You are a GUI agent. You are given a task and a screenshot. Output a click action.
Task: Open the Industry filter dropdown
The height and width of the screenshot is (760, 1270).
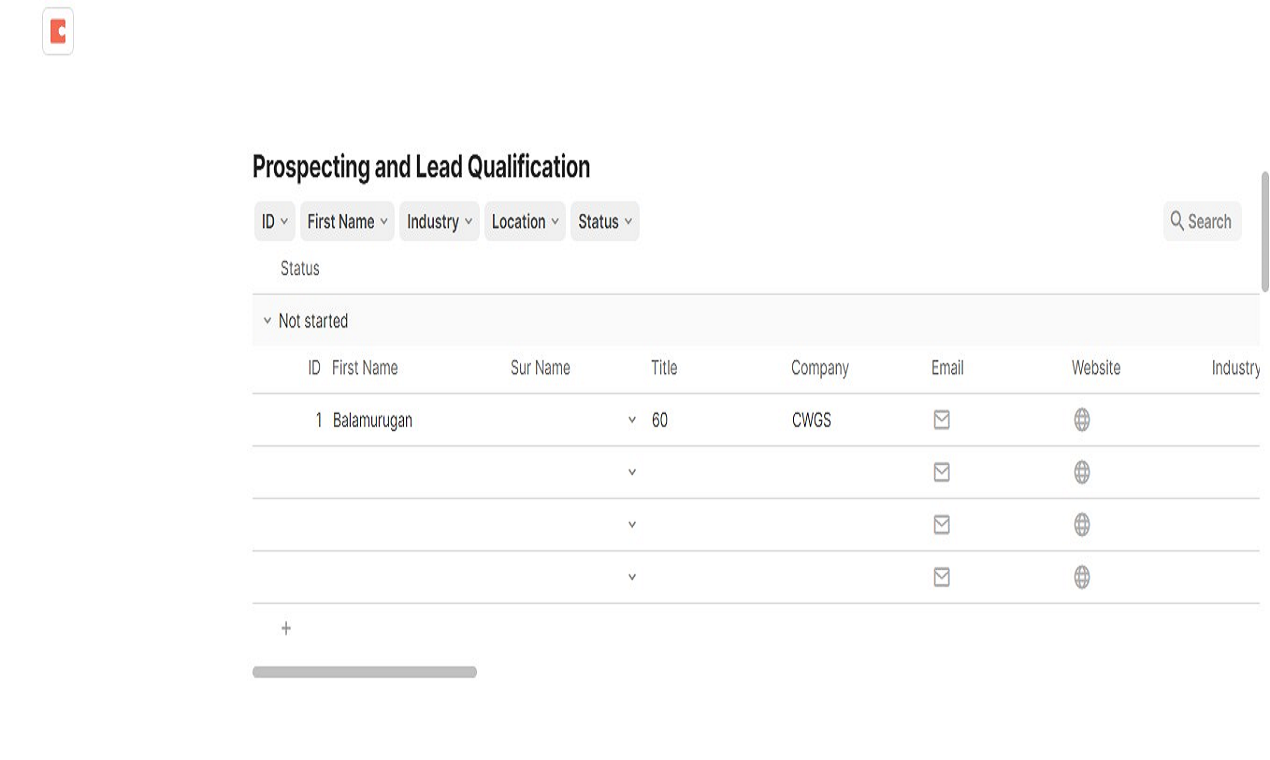[x=439, y=221]
